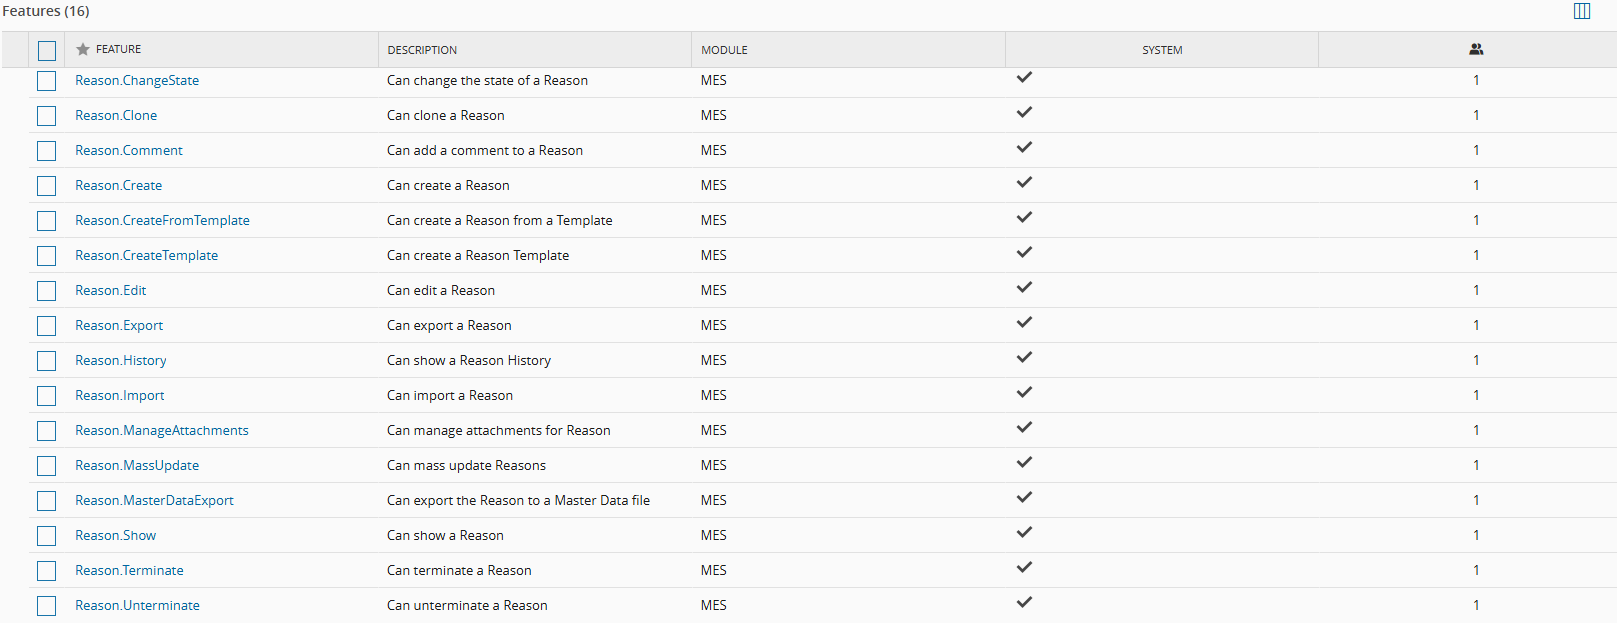Screen dimensions: 1617x623
Task: Click System checkmark for Reason.Export row
Action: pyautogui.click(x=1024, y=323)
